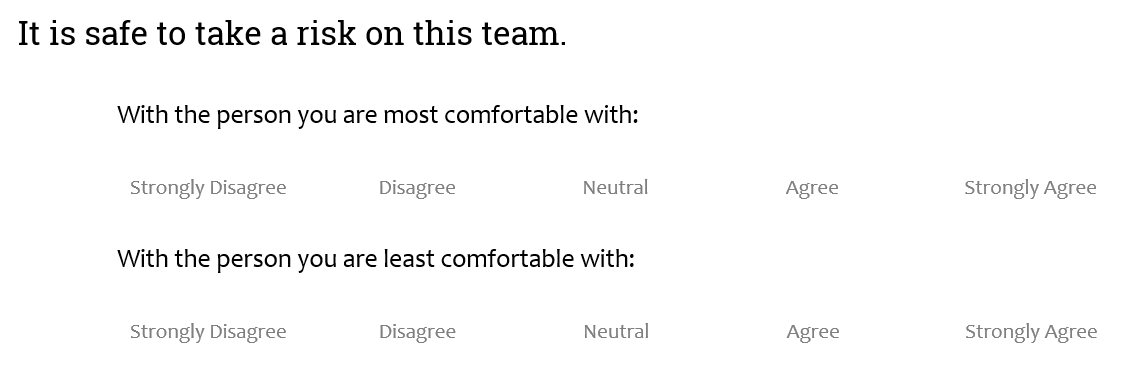
Task: Click the word 'team' in the heading
Action: coord(520,33)
